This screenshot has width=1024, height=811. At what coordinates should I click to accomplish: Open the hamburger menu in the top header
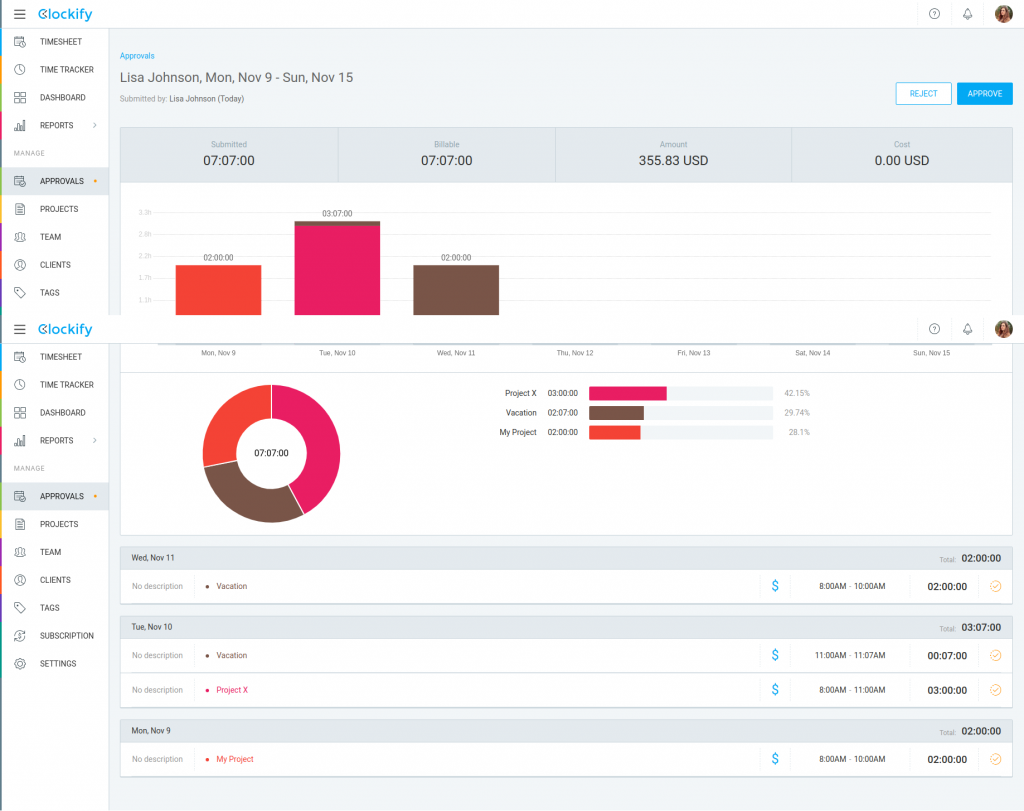tap(20, 14)
